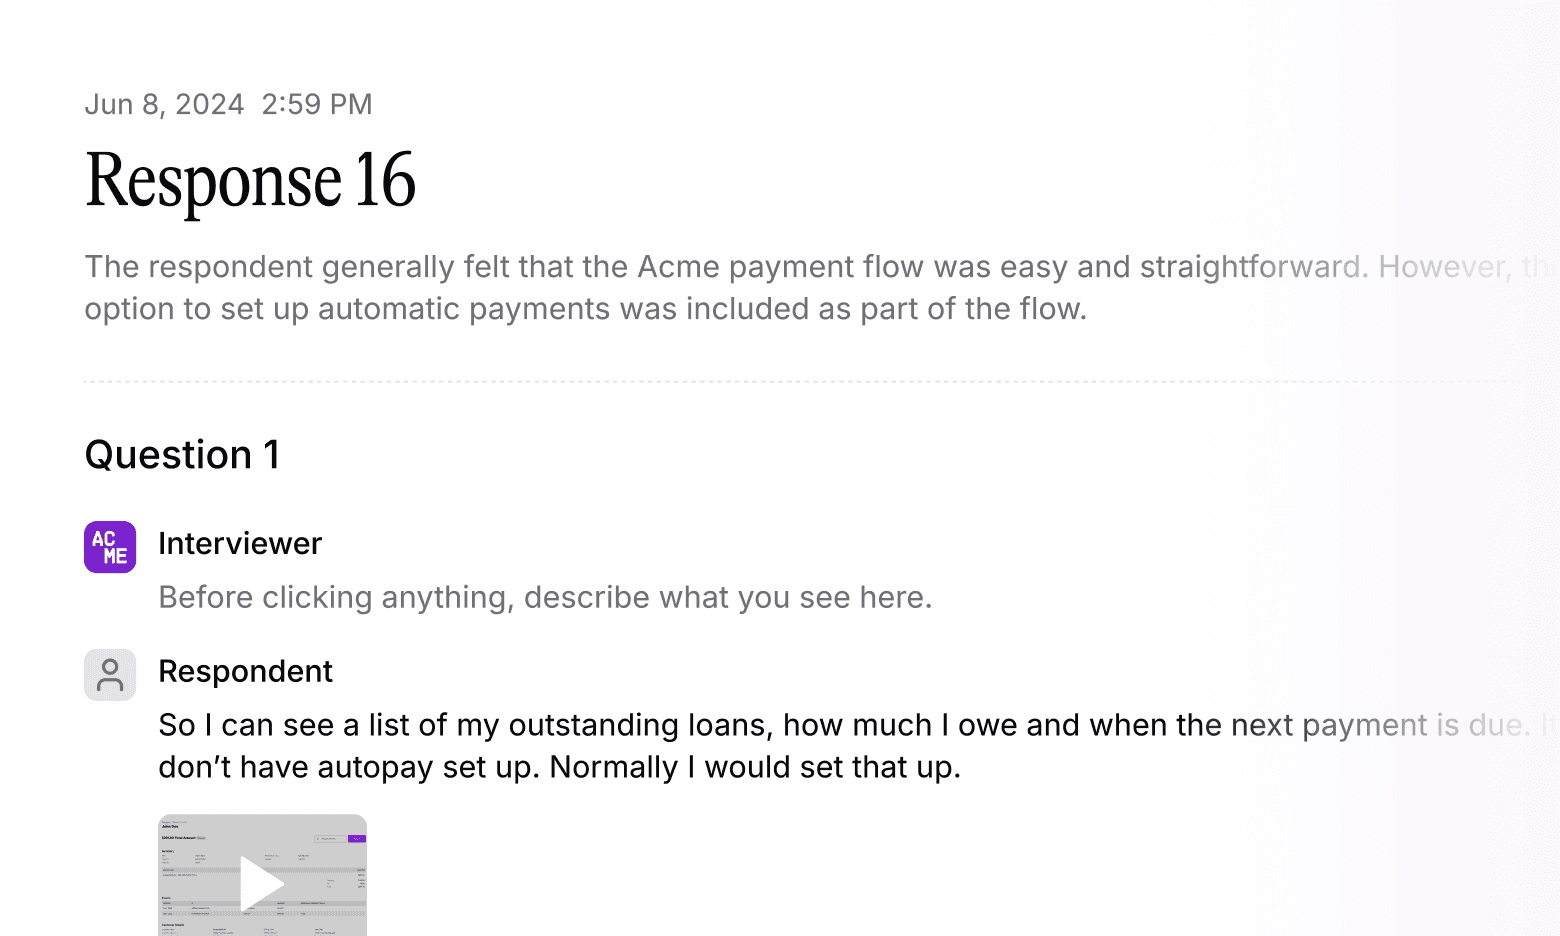
Task: Click the search icon inside the video thumbnail
Action: point(317,839)
